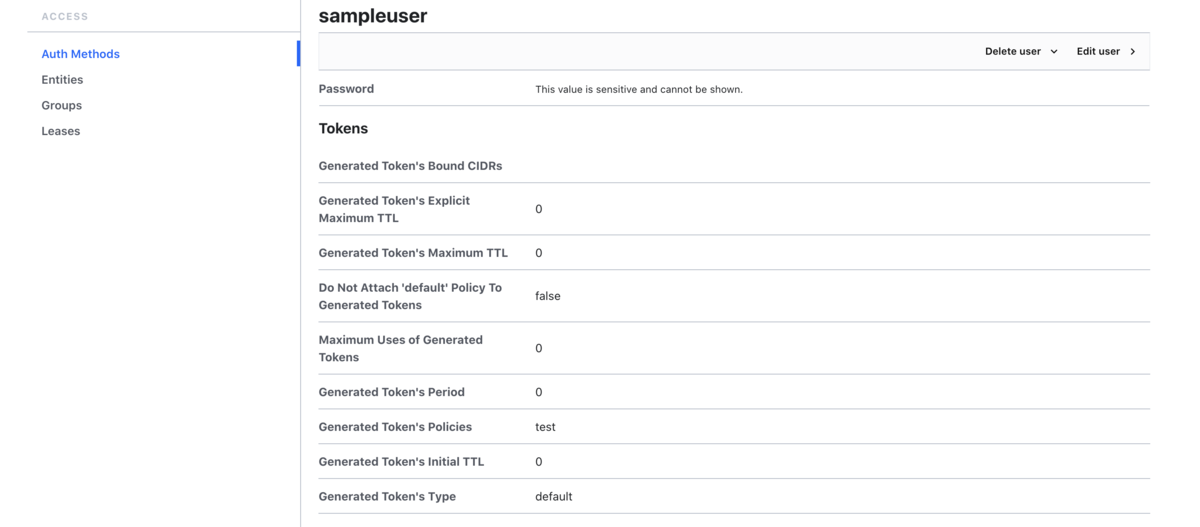The width and height of the screenshot is (1200, 527).
Task: Open the Delete user dropdown
Action: click(x=1020, y=51)
